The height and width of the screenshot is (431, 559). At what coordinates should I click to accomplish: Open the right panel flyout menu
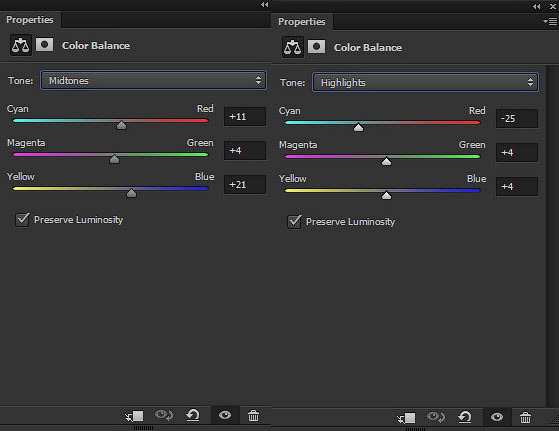point(550,22)
